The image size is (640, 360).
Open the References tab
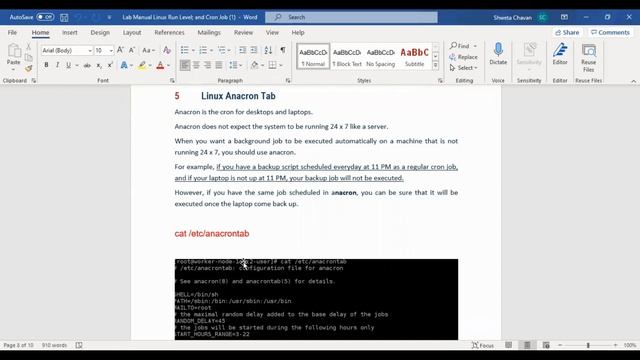(169, 32)
